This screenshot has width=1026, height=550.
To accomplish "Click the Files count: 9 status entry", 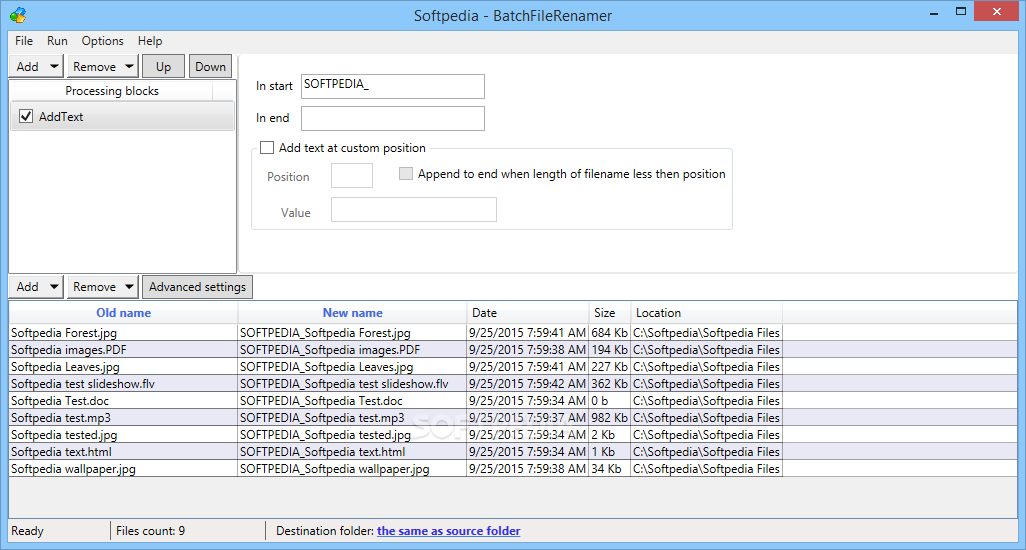I will tap(150, 531).
